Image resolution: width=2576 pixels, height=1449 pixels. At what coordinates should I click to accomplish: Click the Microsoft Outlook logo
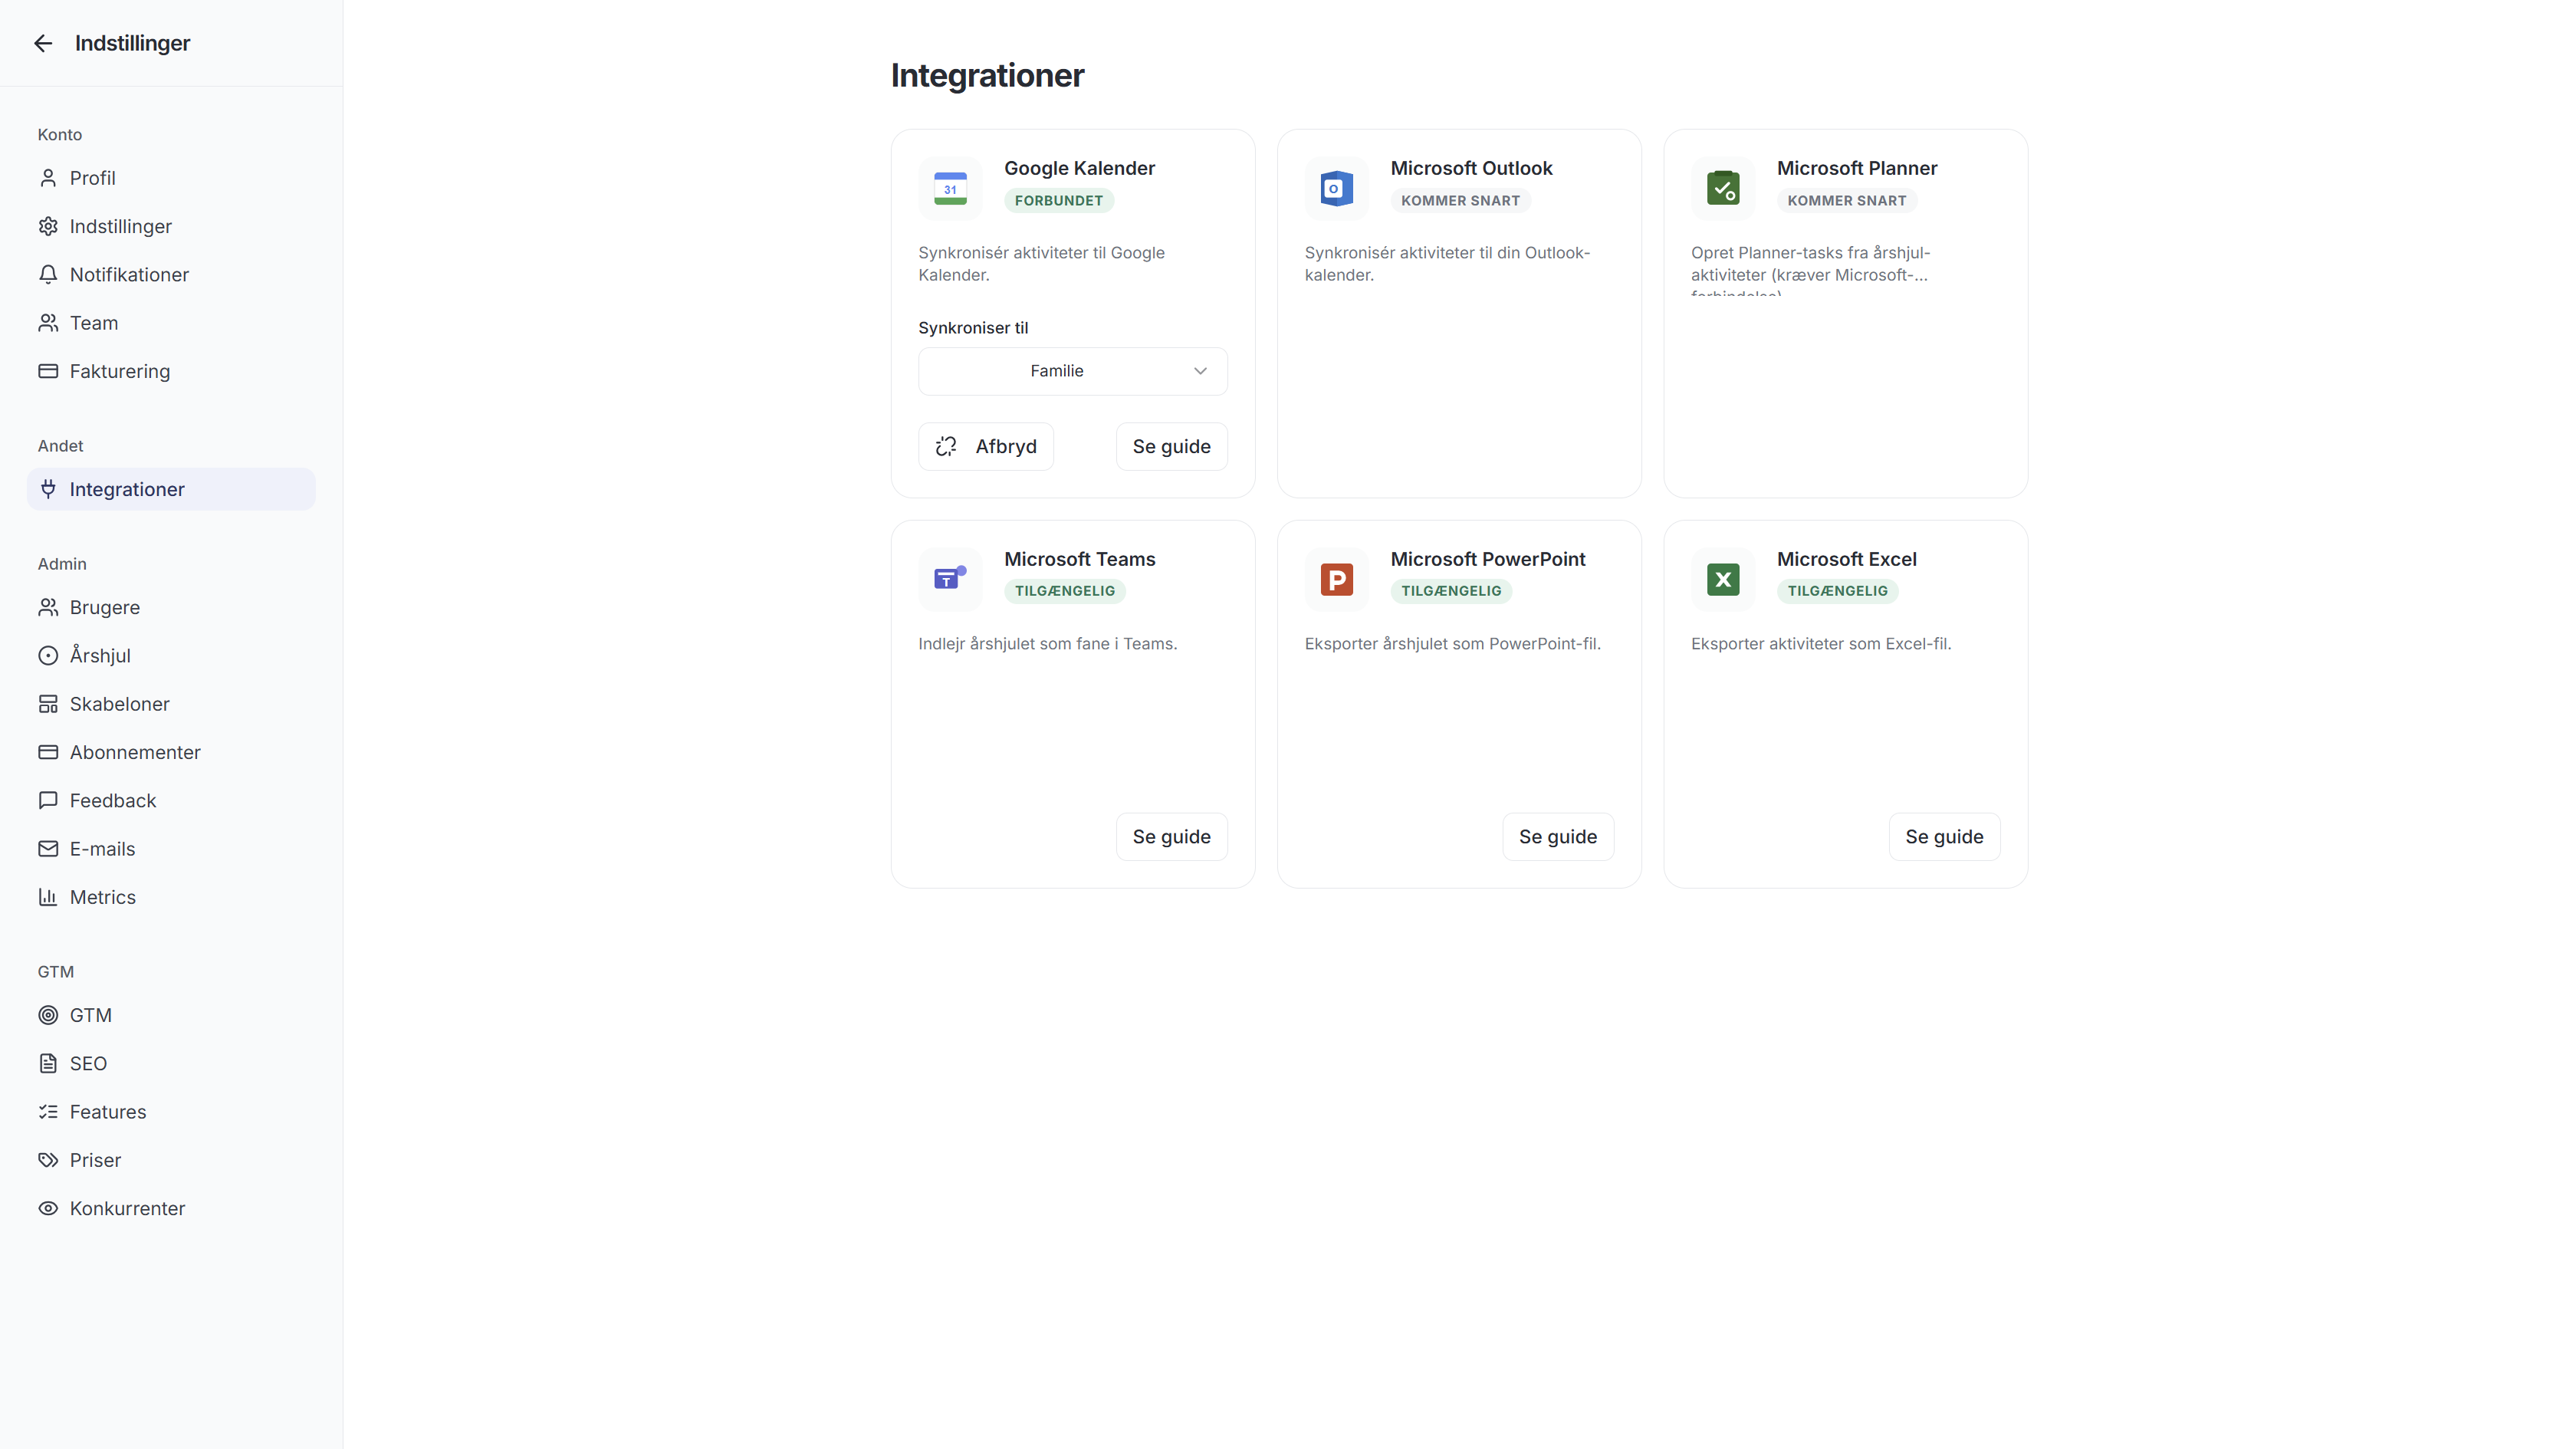[x=1336, y=188]
